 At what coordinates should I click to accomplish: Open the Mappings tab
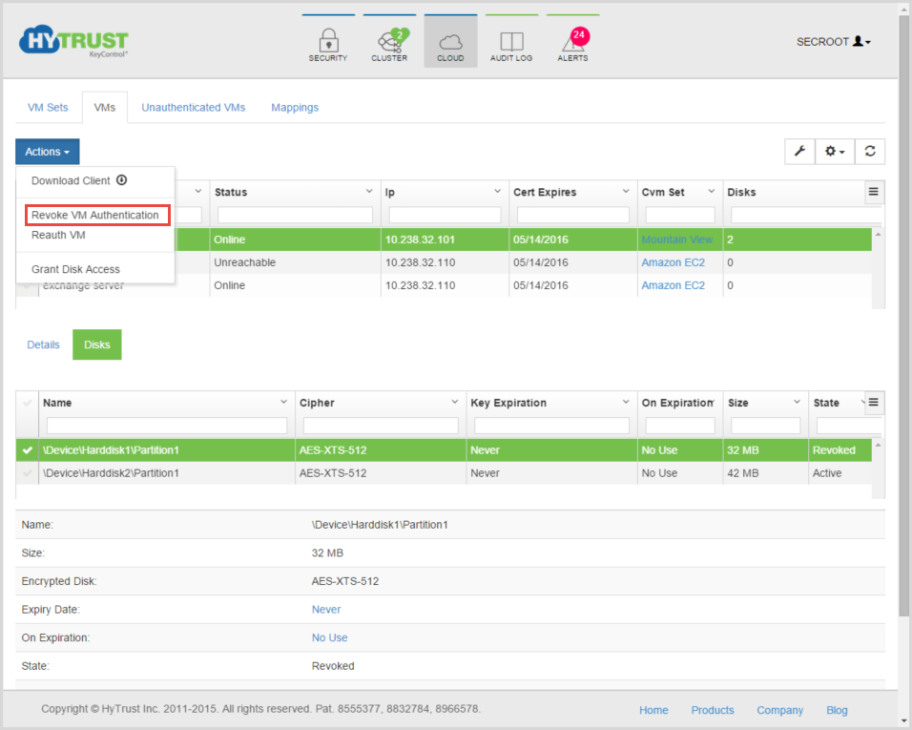tap(295, 108)
